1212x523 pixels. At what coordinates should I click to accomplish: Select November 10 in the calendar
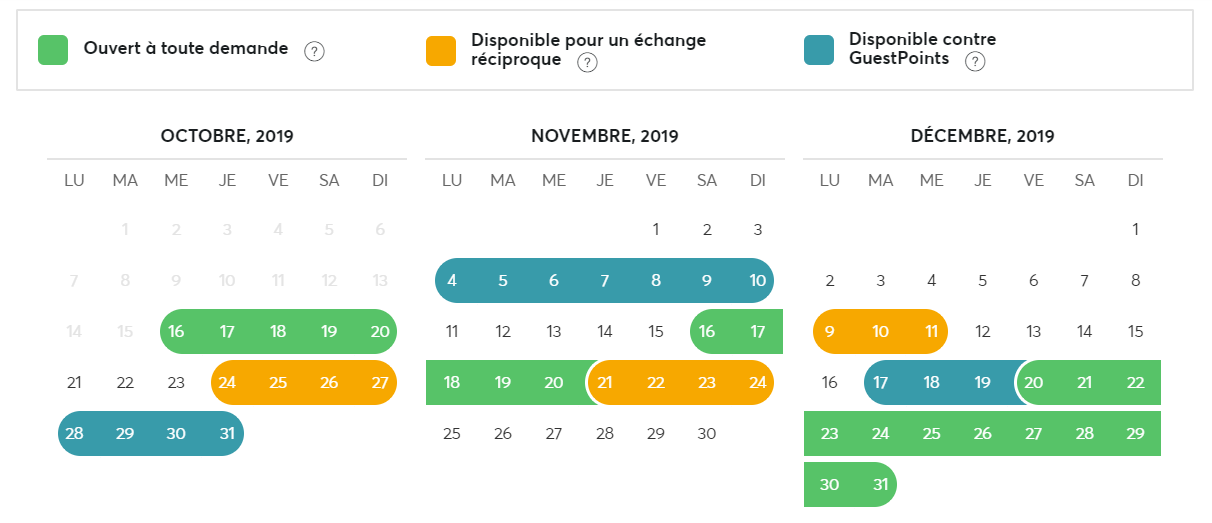757,281
